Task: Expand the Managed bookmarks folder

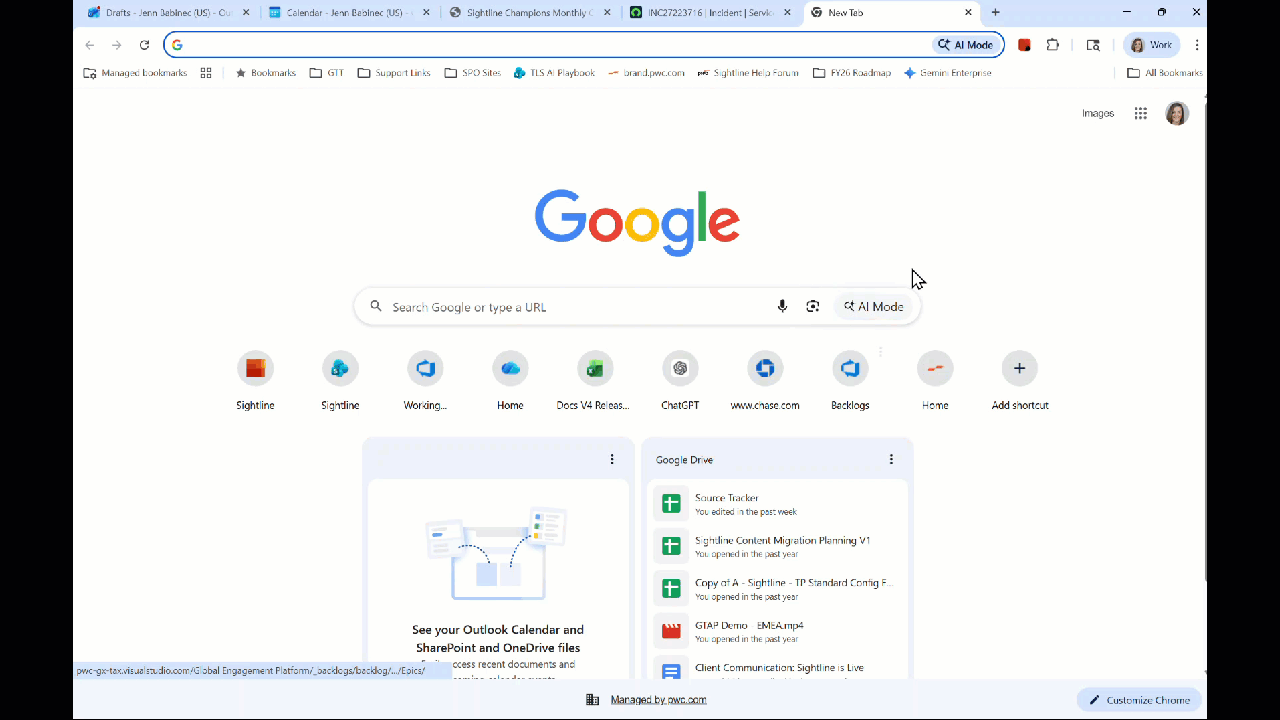Action: pos(135,73)
